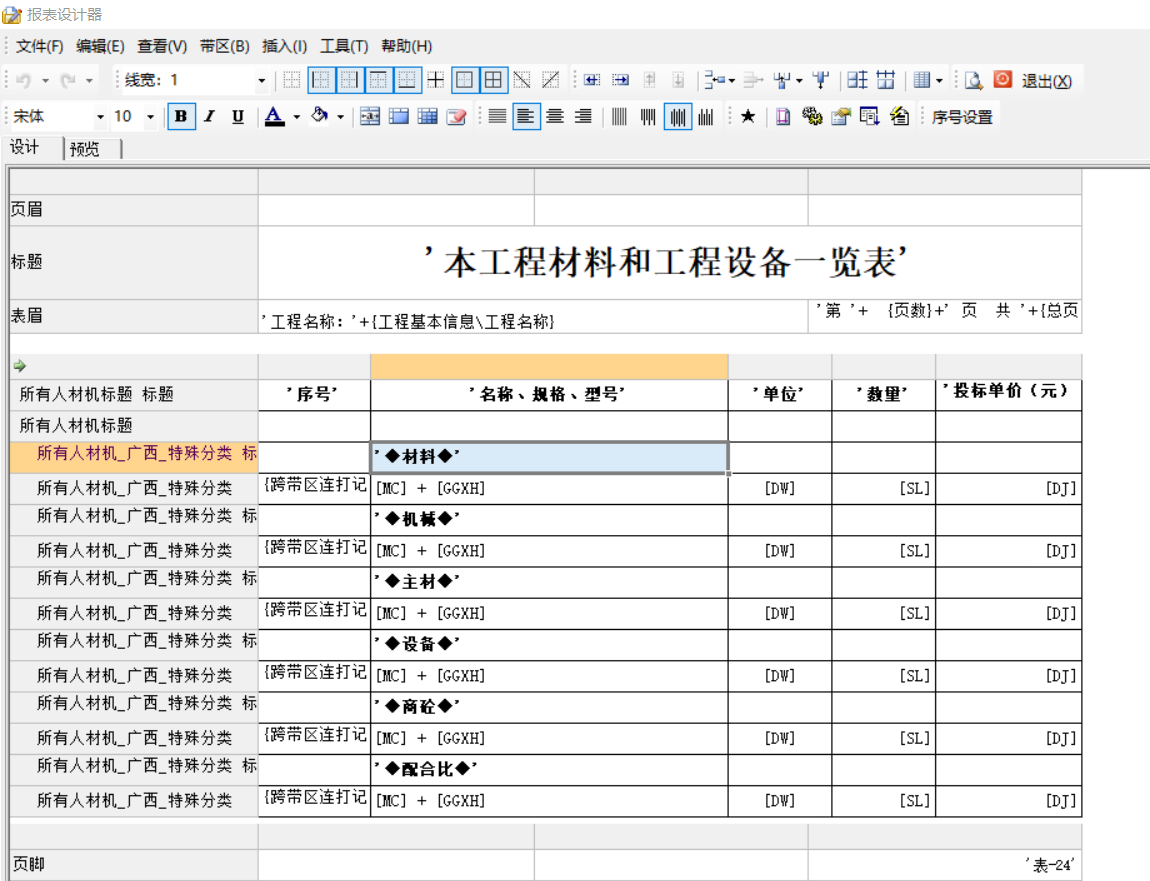Viewport: 1150px width, 881px height.
Task: Click the red exit icon
Action: (x=1003, y=79)
